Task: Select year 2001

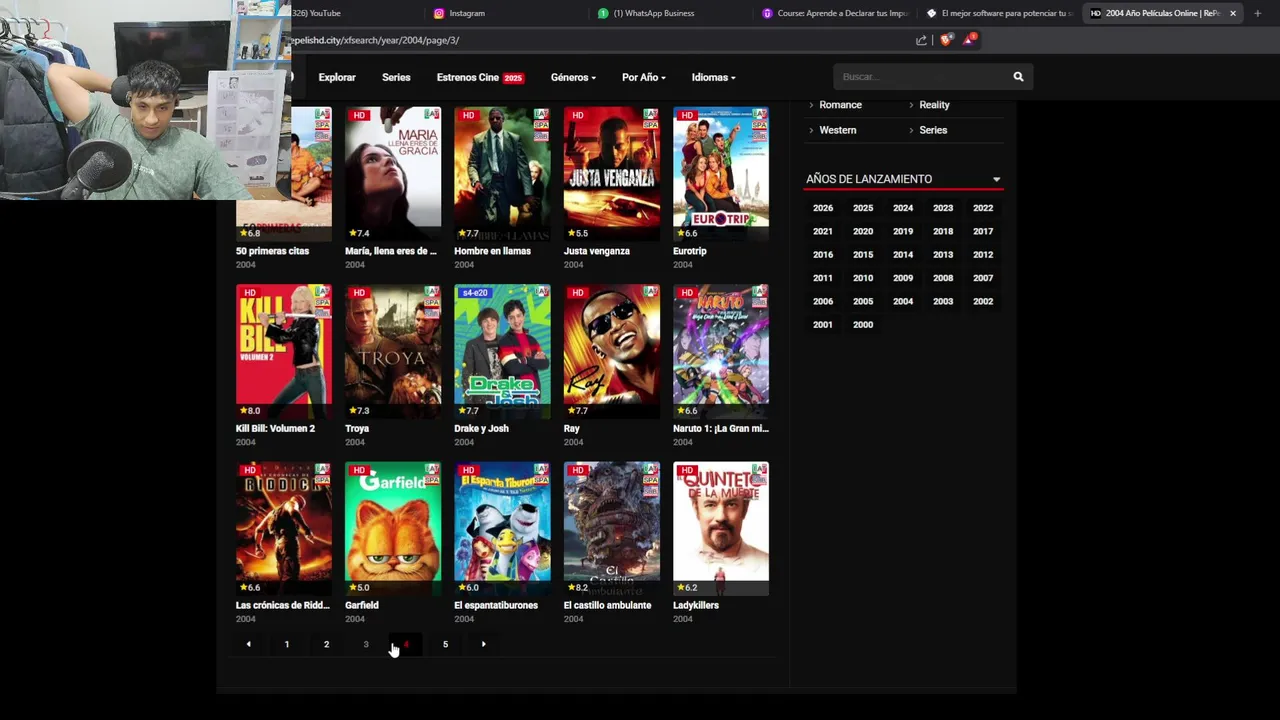Action: point(823,325)
